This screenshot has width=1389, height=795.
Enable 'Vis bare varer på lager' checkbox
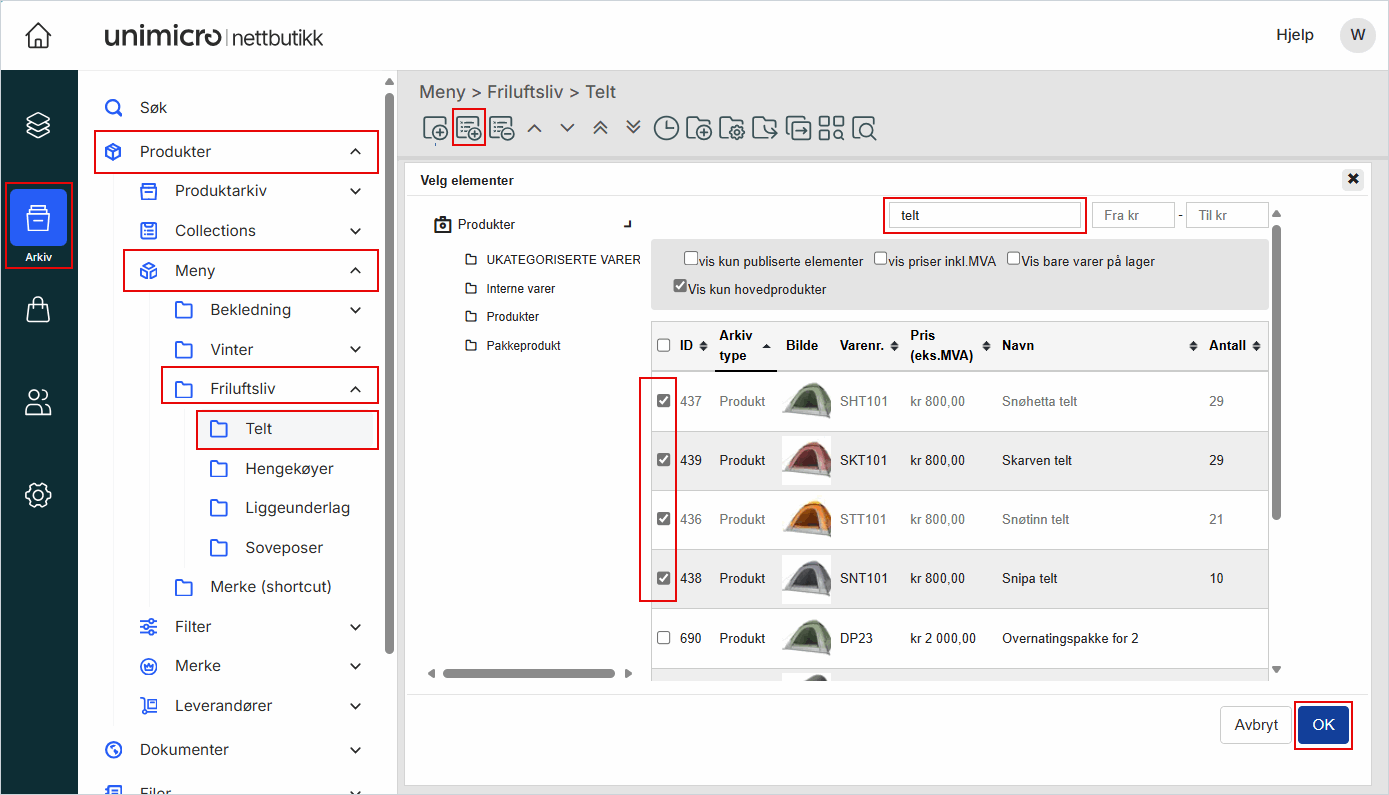pos(1014,259)
